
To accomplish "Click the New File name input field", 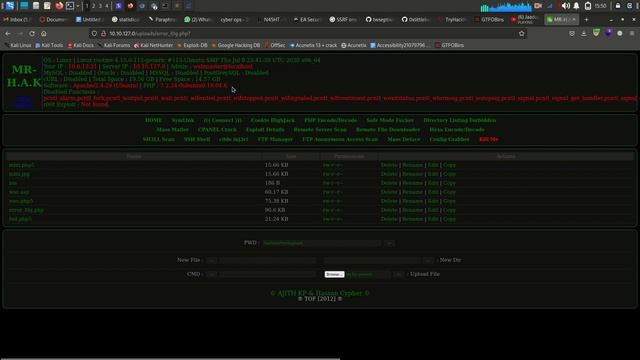I will [x=267, y=260].
